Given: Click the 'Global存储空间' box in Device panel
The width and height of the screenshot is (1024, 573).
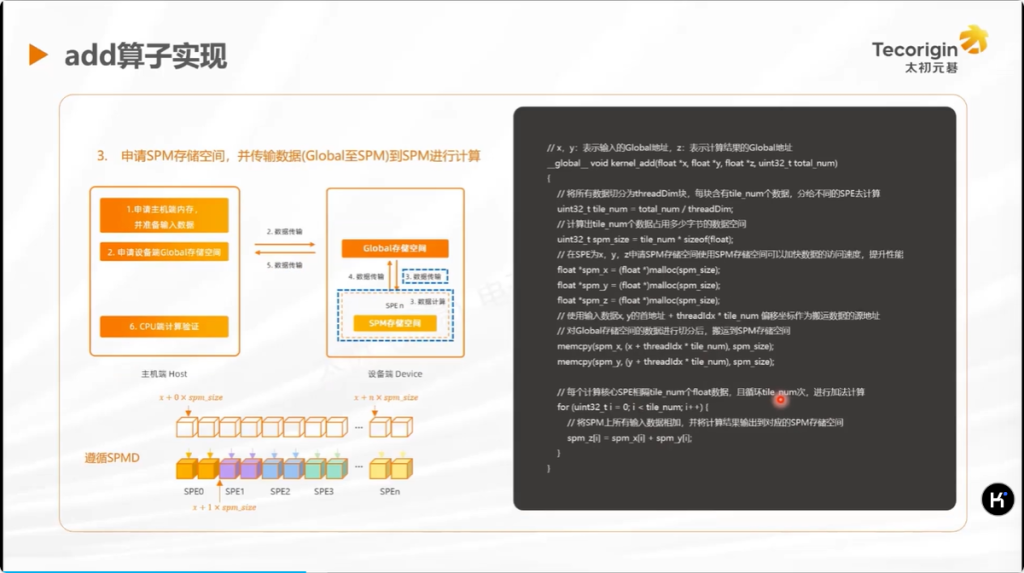Looking at the screenshot, I should tap(393, 248).
